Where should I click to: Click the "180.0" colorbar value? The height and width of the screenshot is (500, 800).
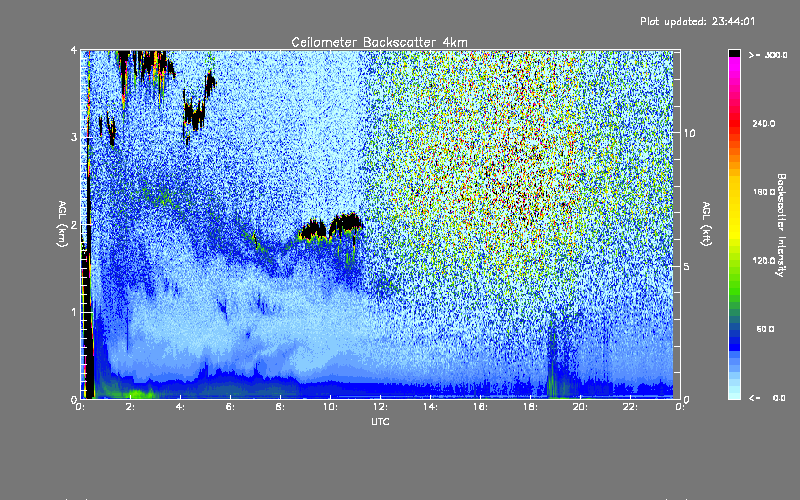click(x=764, y=192)
